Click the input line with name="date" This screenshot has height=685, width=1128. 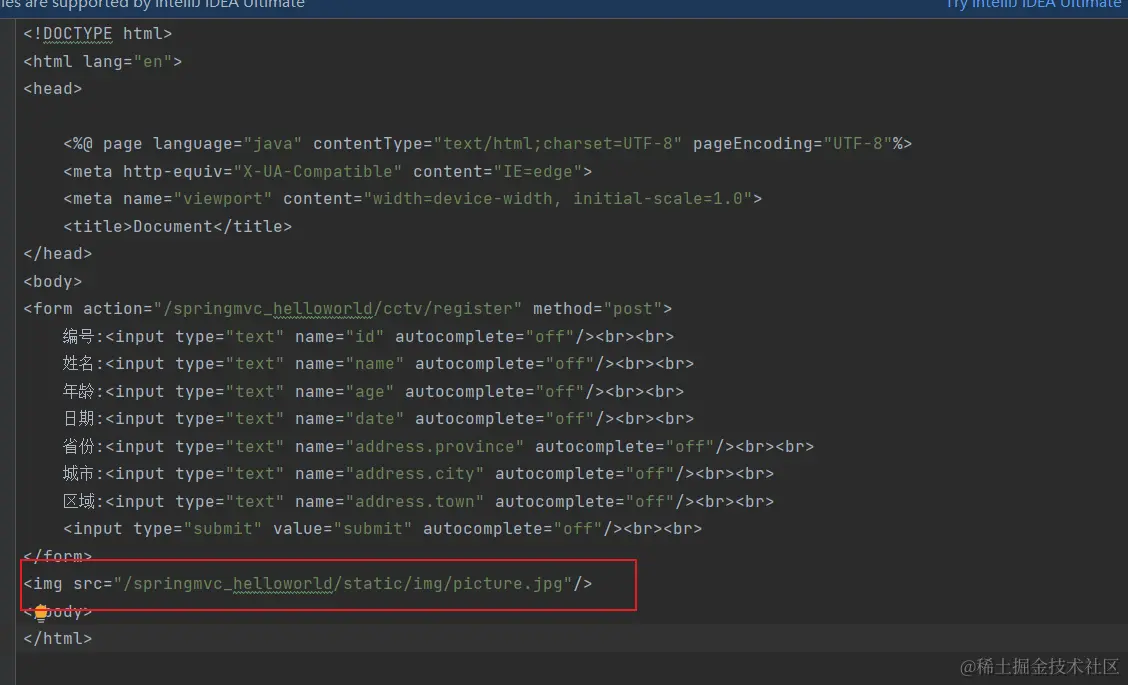pyautogui.click(x=378, y=419)
